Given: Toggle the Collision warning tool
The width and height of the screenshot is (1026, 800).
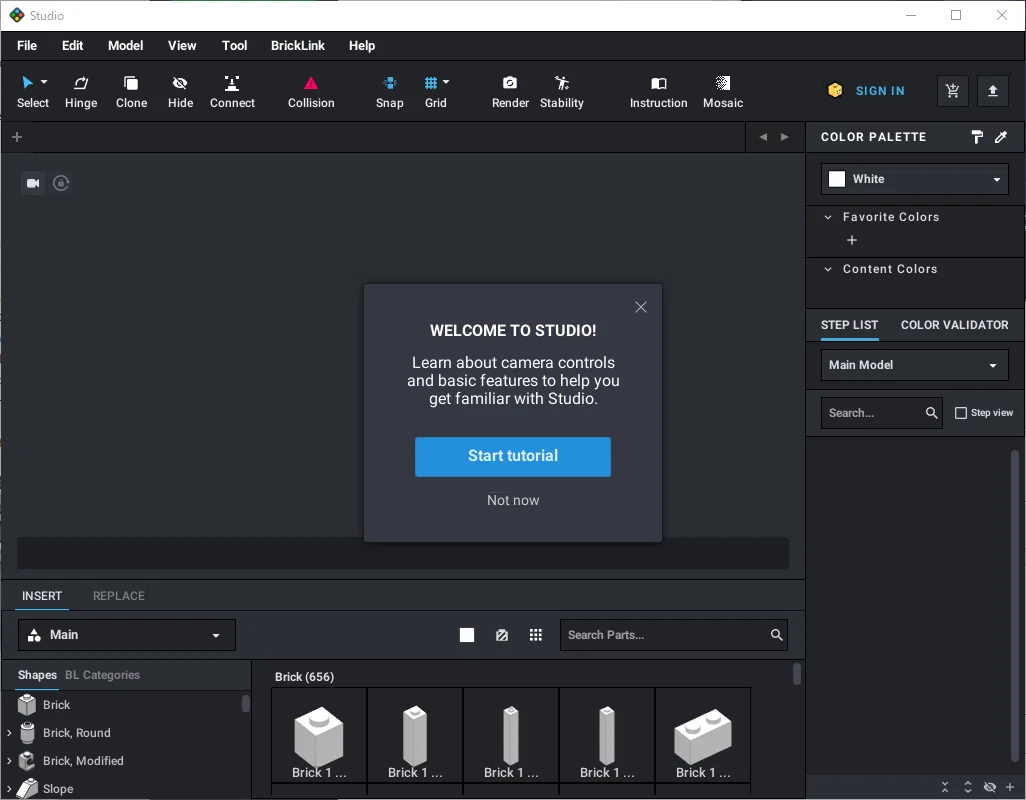Looking at the screenshot, I should 311,92.
